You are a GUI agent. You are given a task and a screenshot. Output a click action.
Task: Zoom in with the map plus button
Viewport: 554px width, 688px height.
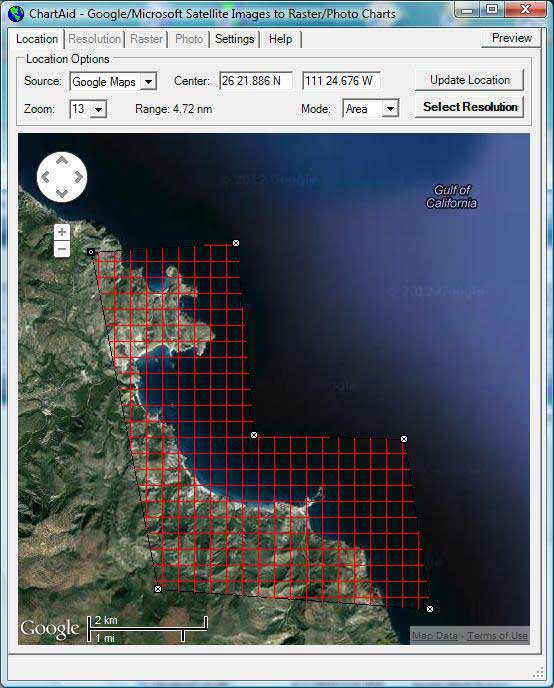click(x=62, y=232)
